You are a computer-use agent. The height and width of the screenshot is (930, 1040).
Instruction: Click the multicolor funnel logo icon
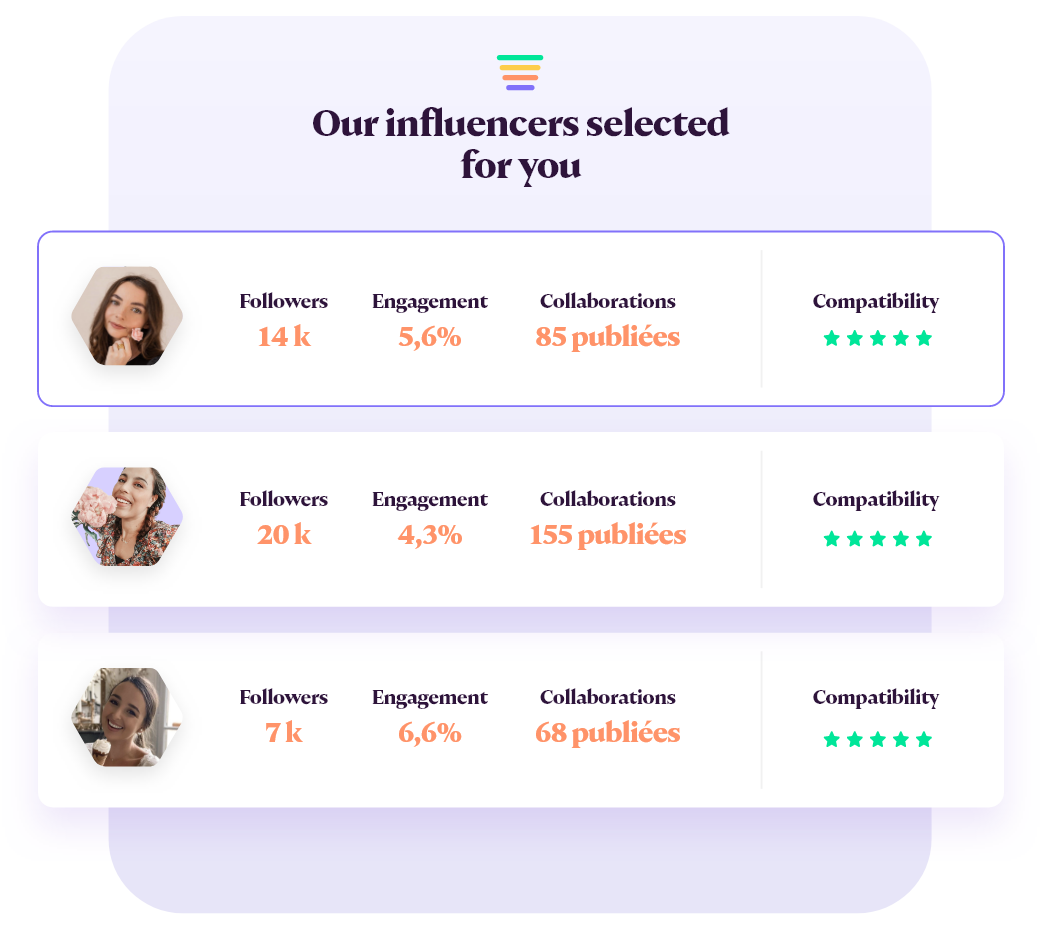520,73
